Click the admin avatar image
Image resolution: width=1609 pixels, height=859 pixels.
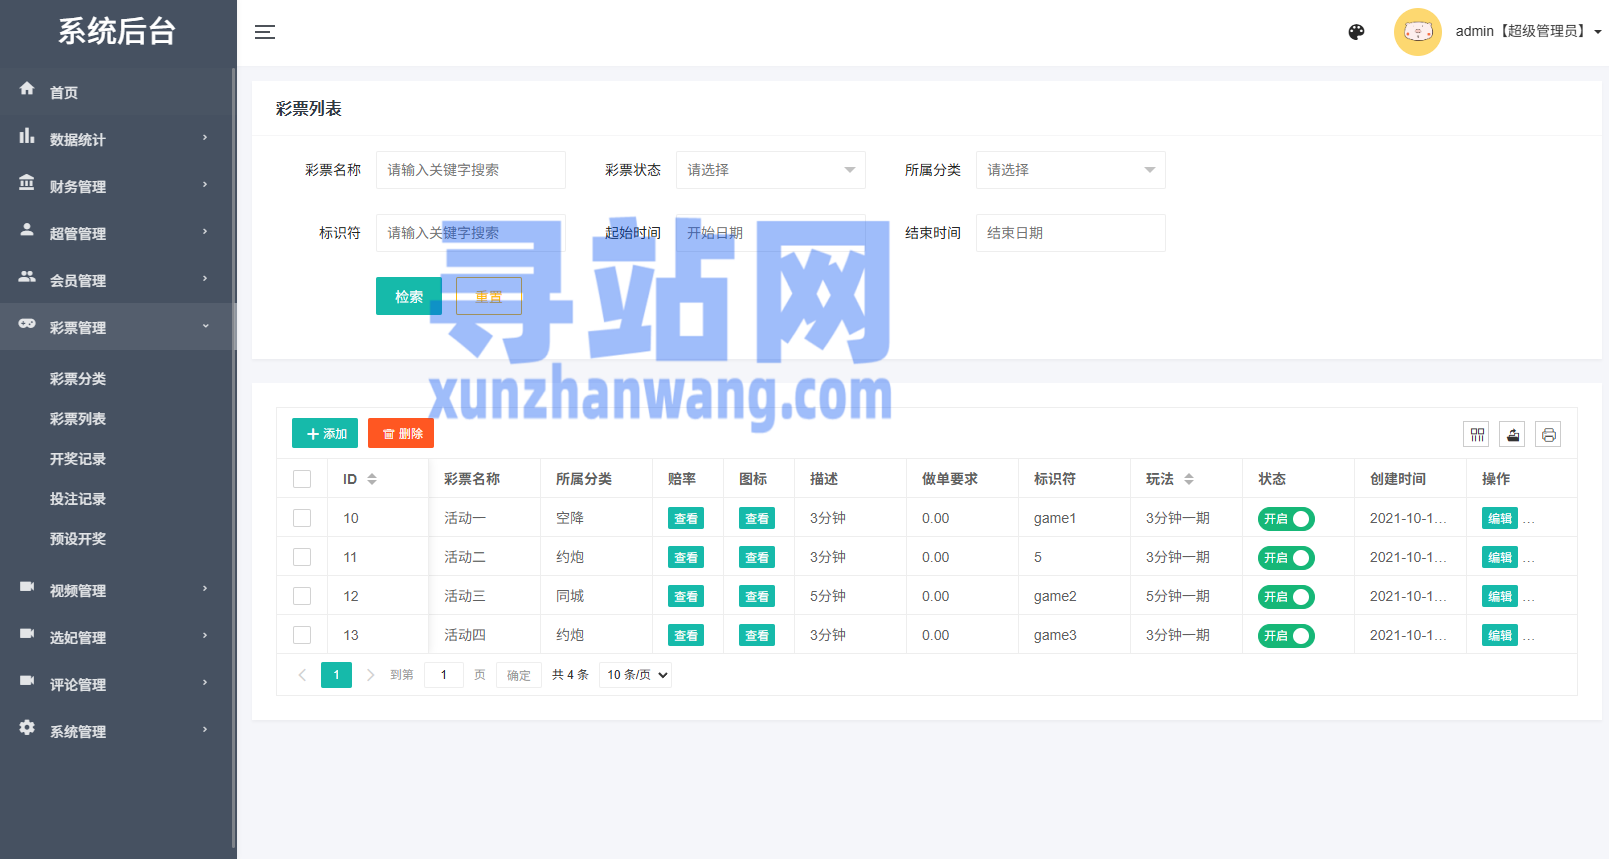point(1417,32)
